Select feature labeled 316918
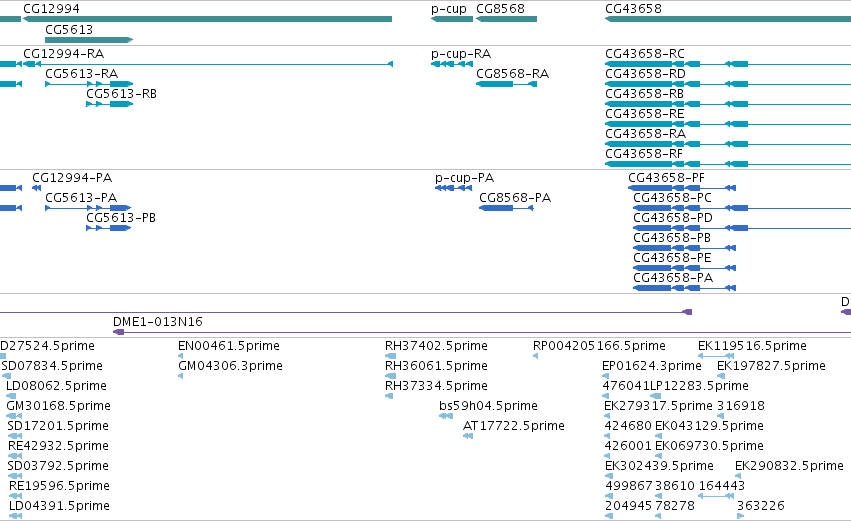Viewport: 851px width, 521px height. [741, 406]
